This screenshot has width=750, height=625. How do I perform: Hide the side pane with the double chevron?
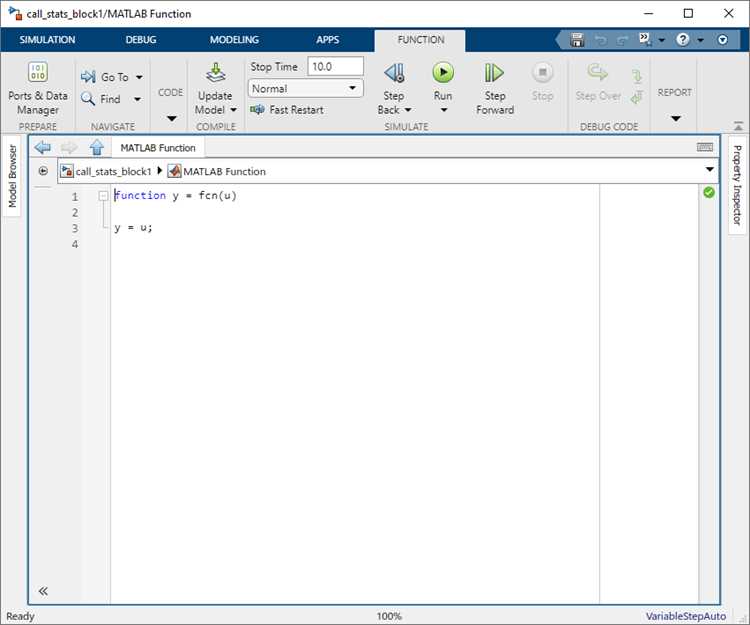(x=43, y=592)
